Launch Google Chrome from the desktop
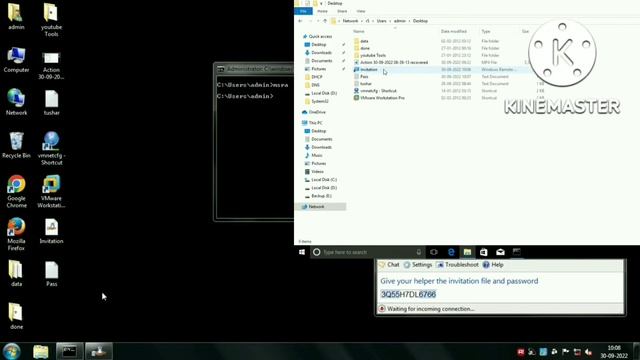The height and width of the screenshot is (360, 640). coord(16,192)
